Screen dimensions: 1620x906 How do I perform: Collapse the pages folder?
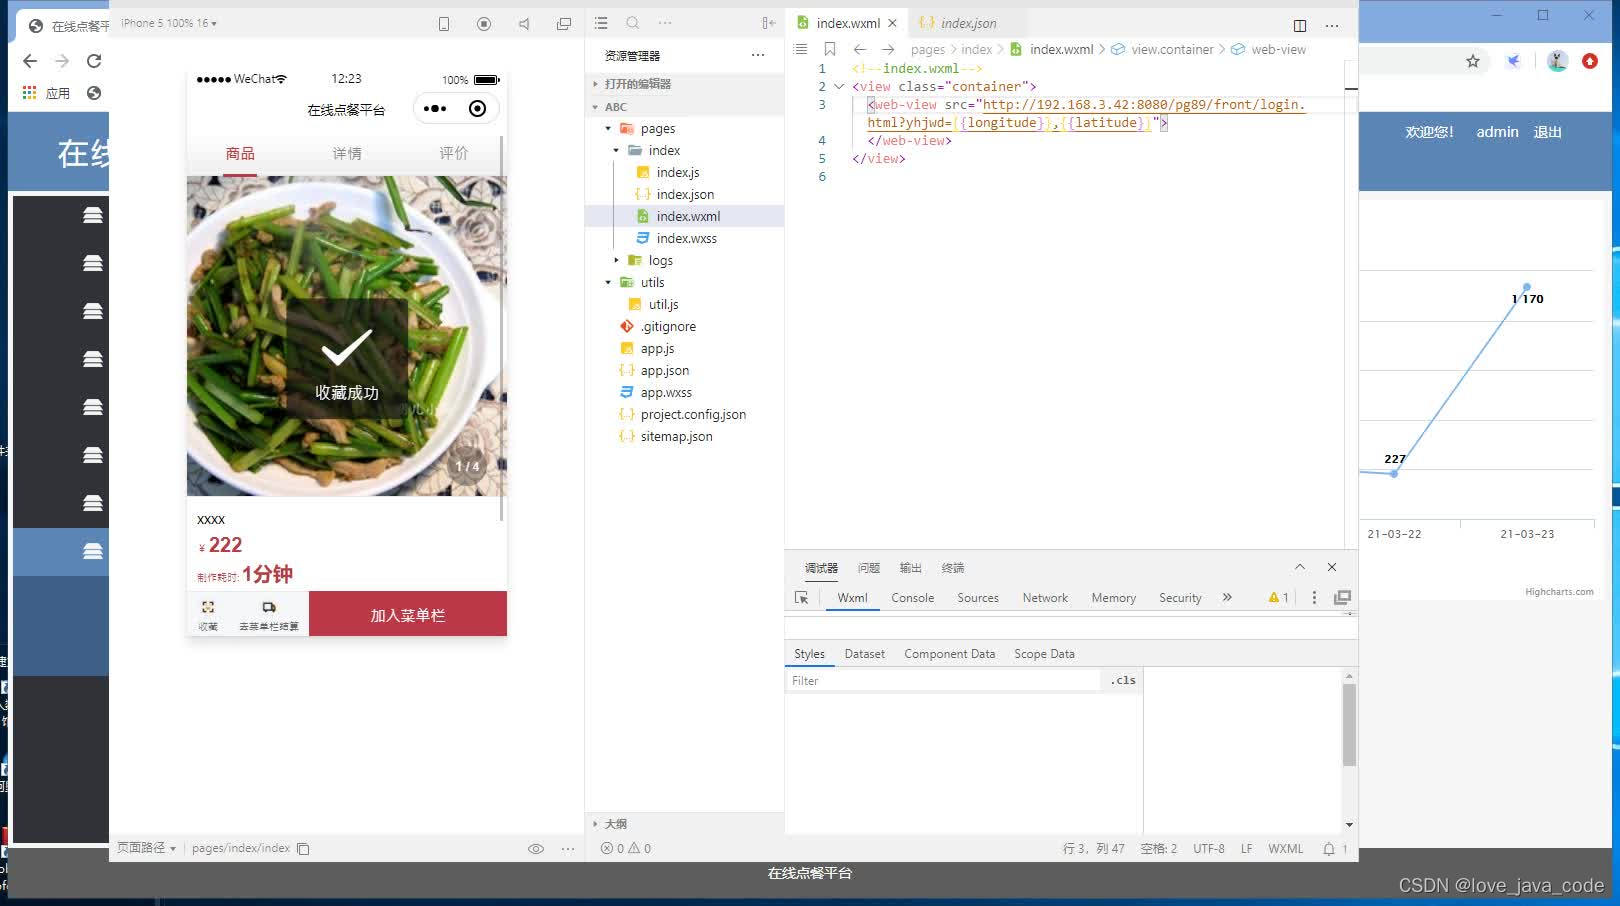(608, 128)
